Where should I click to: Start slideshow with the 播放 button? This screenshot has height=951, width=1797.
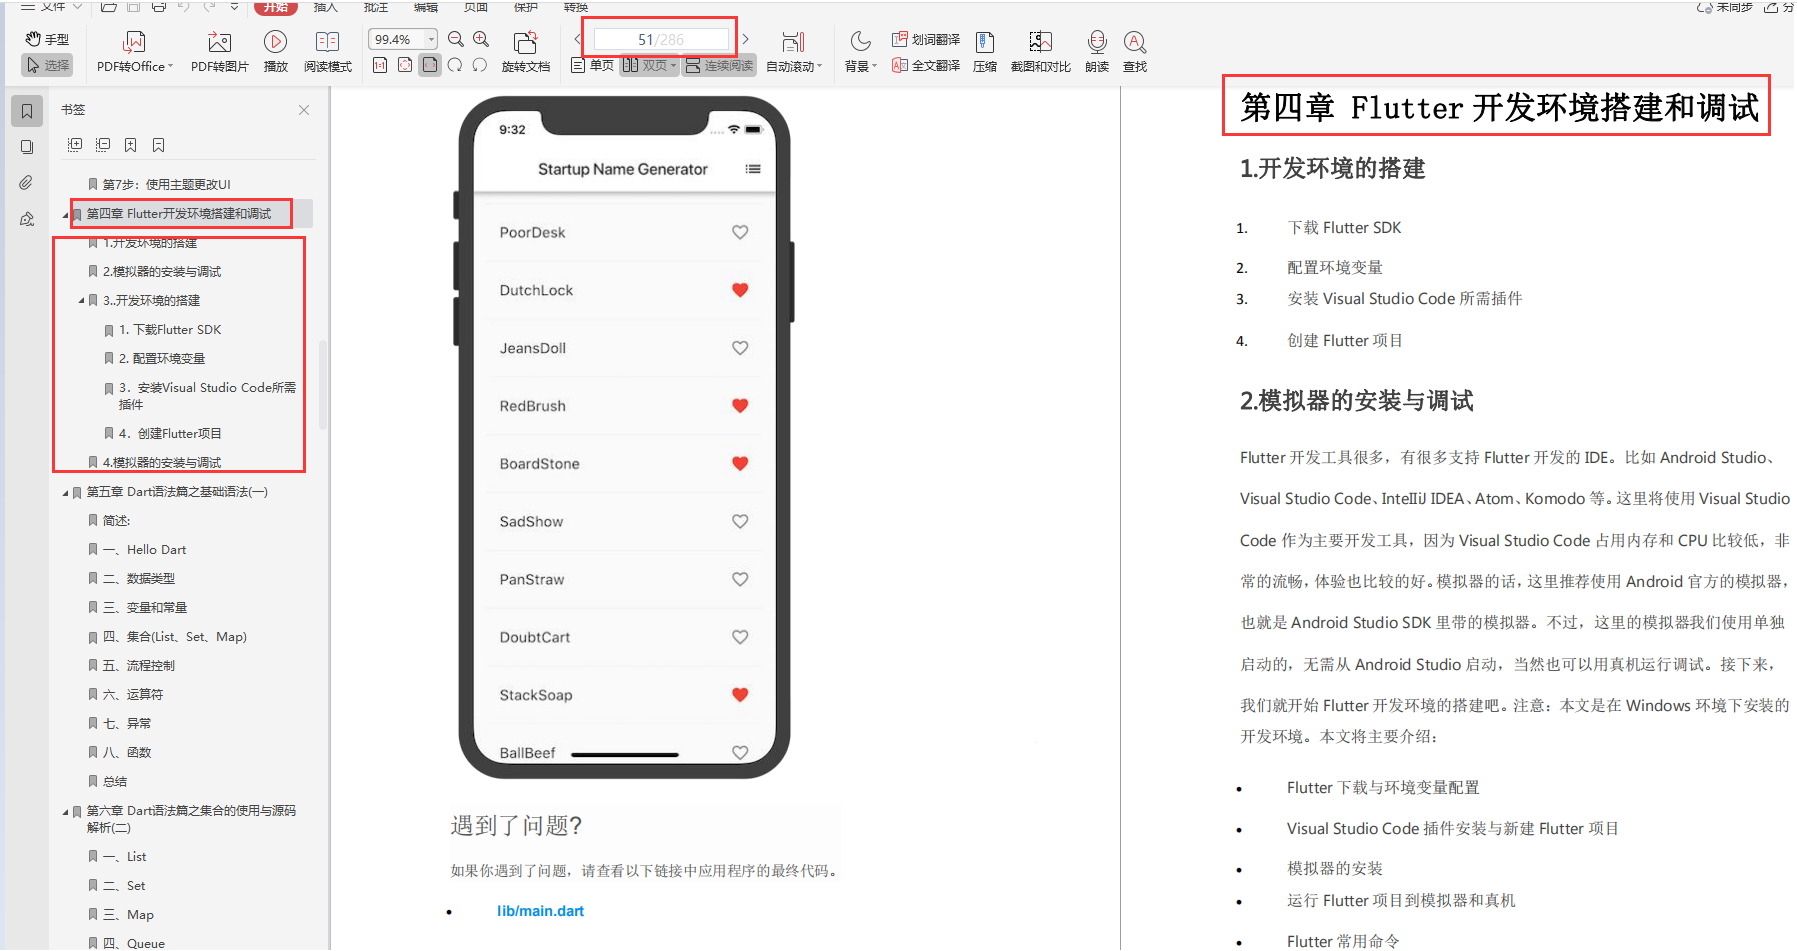coord(275,52)
